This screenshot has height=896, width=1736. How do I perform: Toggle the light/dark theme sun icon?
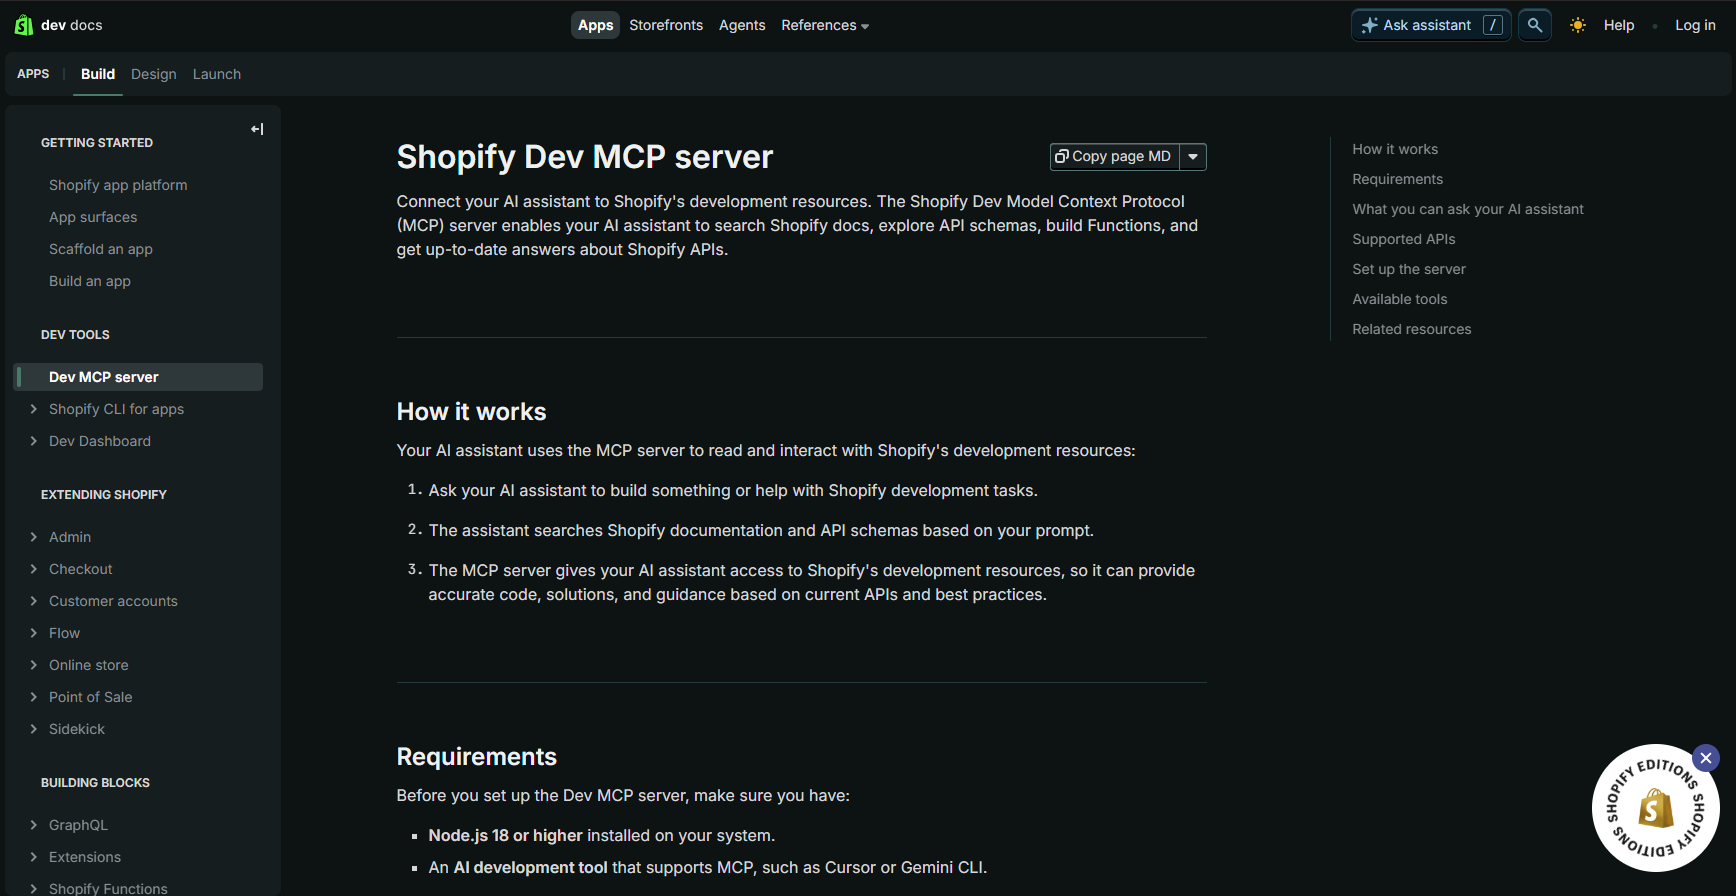tap(1577, 25)
